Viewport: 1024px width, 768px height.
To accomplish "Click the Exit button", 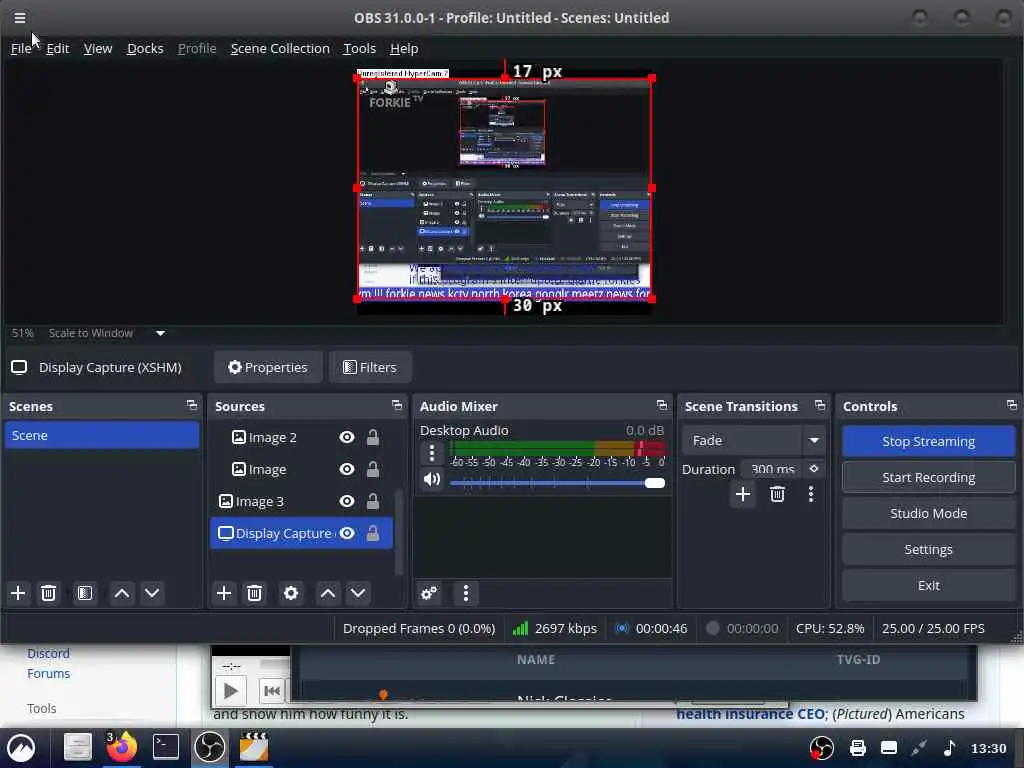I will [x=928, y=585].
